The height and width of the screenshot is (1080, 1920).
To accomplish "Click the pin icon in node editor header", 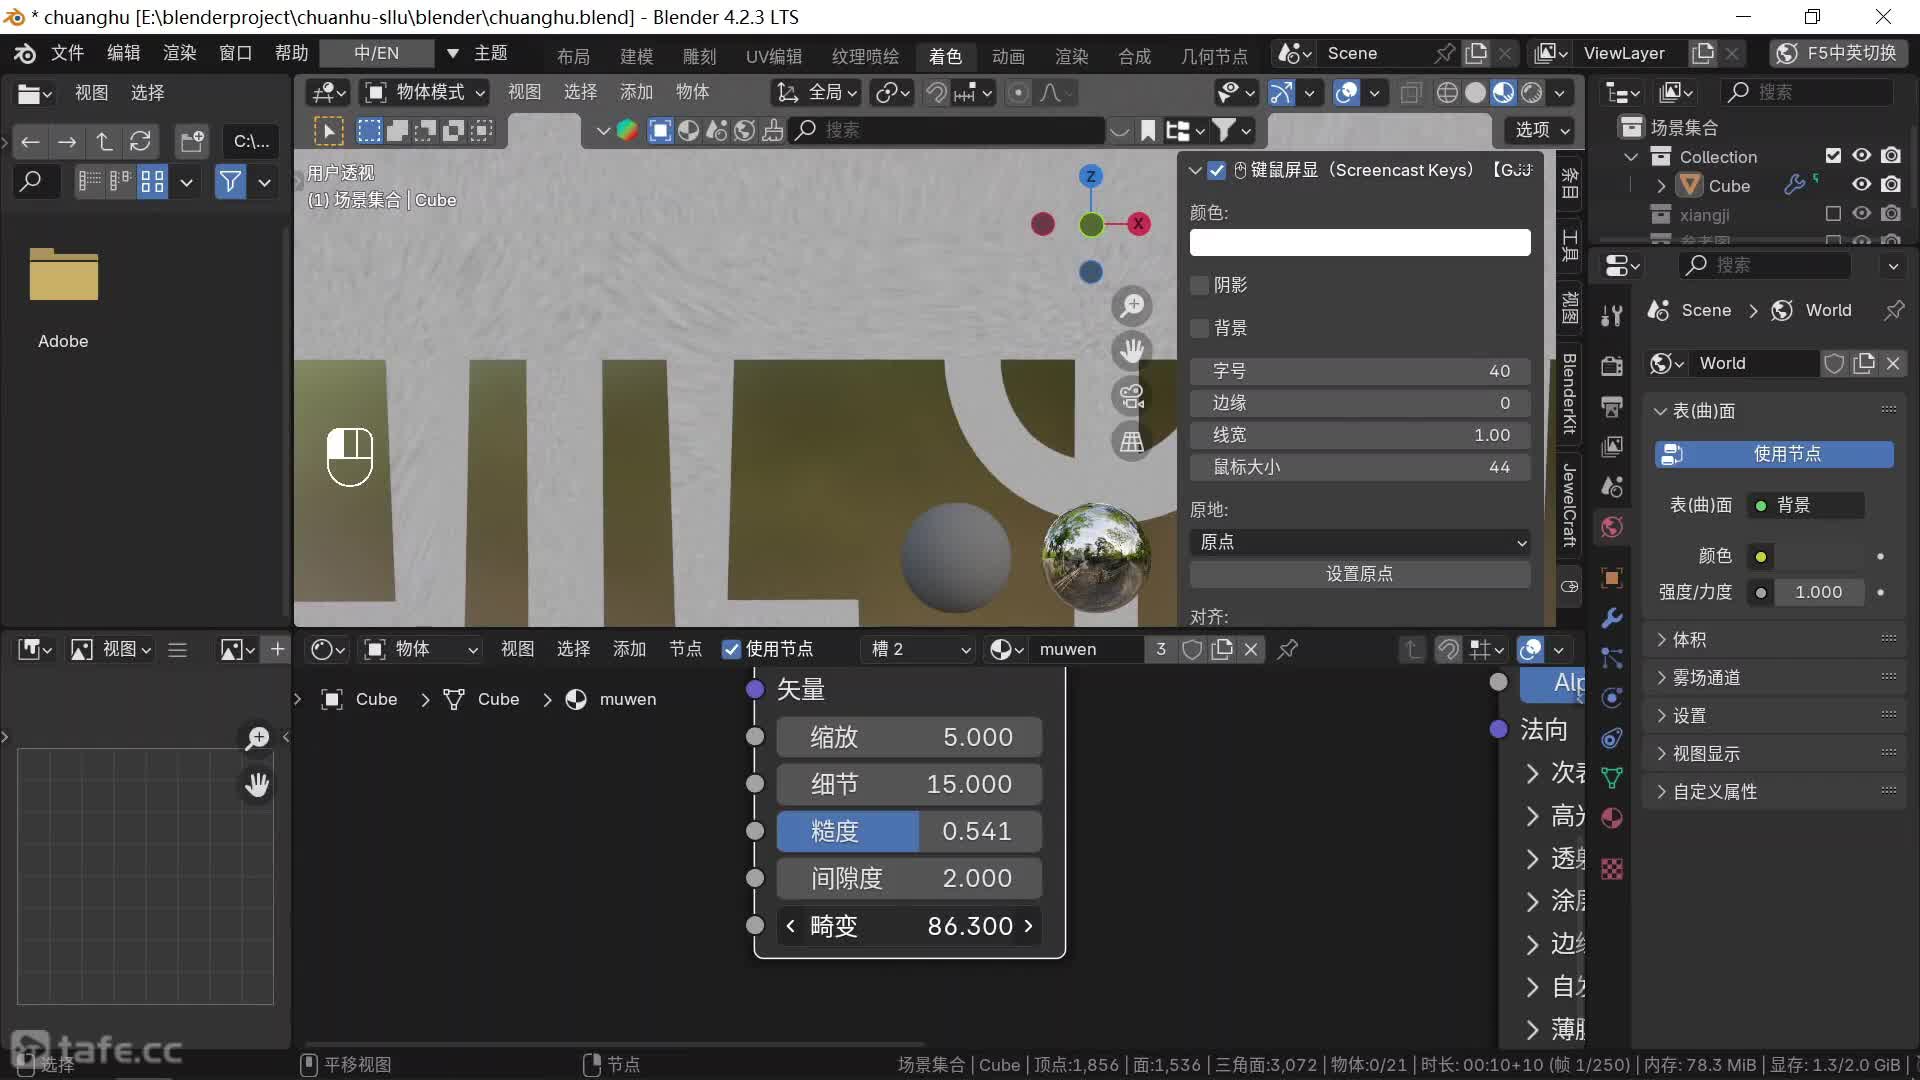I will [1288, 649].
